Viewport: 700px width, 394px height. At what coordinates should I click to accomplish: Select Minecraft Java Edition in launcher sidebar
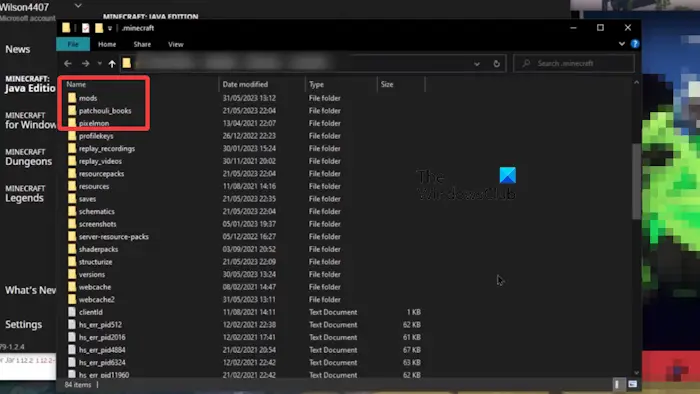click(29, 84)
